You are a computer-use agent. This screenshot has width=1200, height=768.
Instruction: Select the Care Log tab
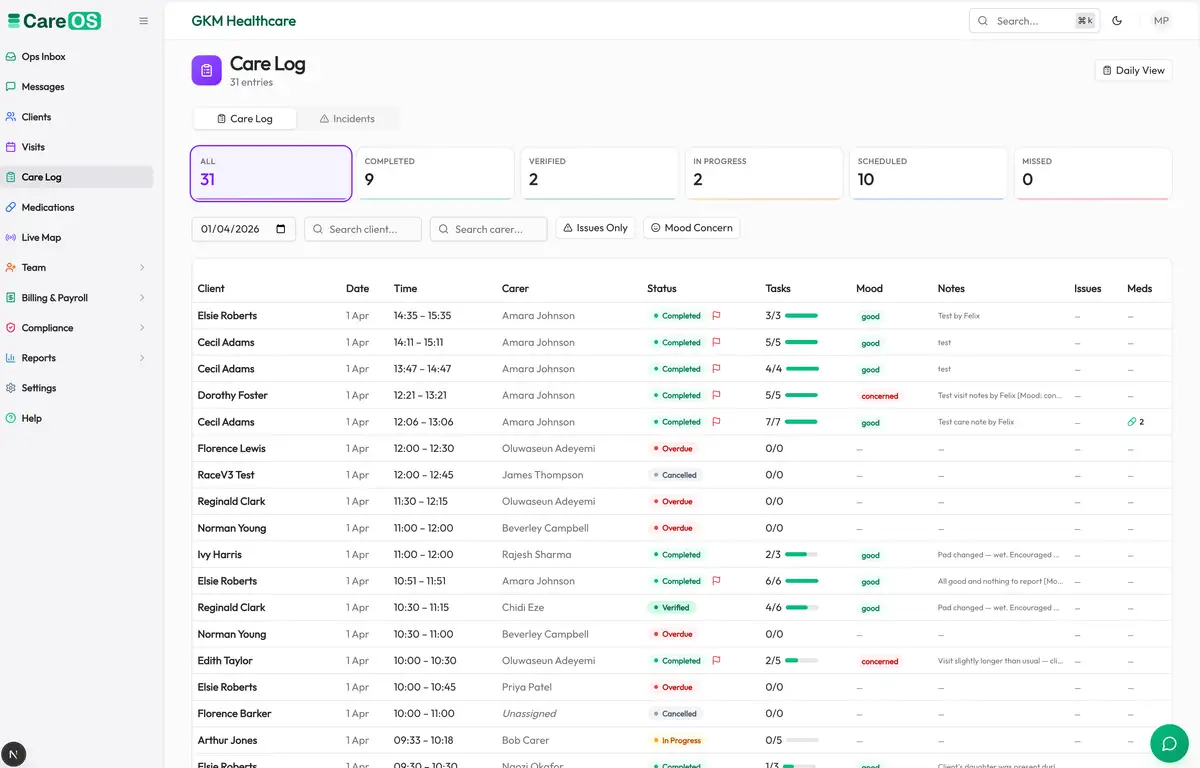pyautogui.click(x=245, y=119)
